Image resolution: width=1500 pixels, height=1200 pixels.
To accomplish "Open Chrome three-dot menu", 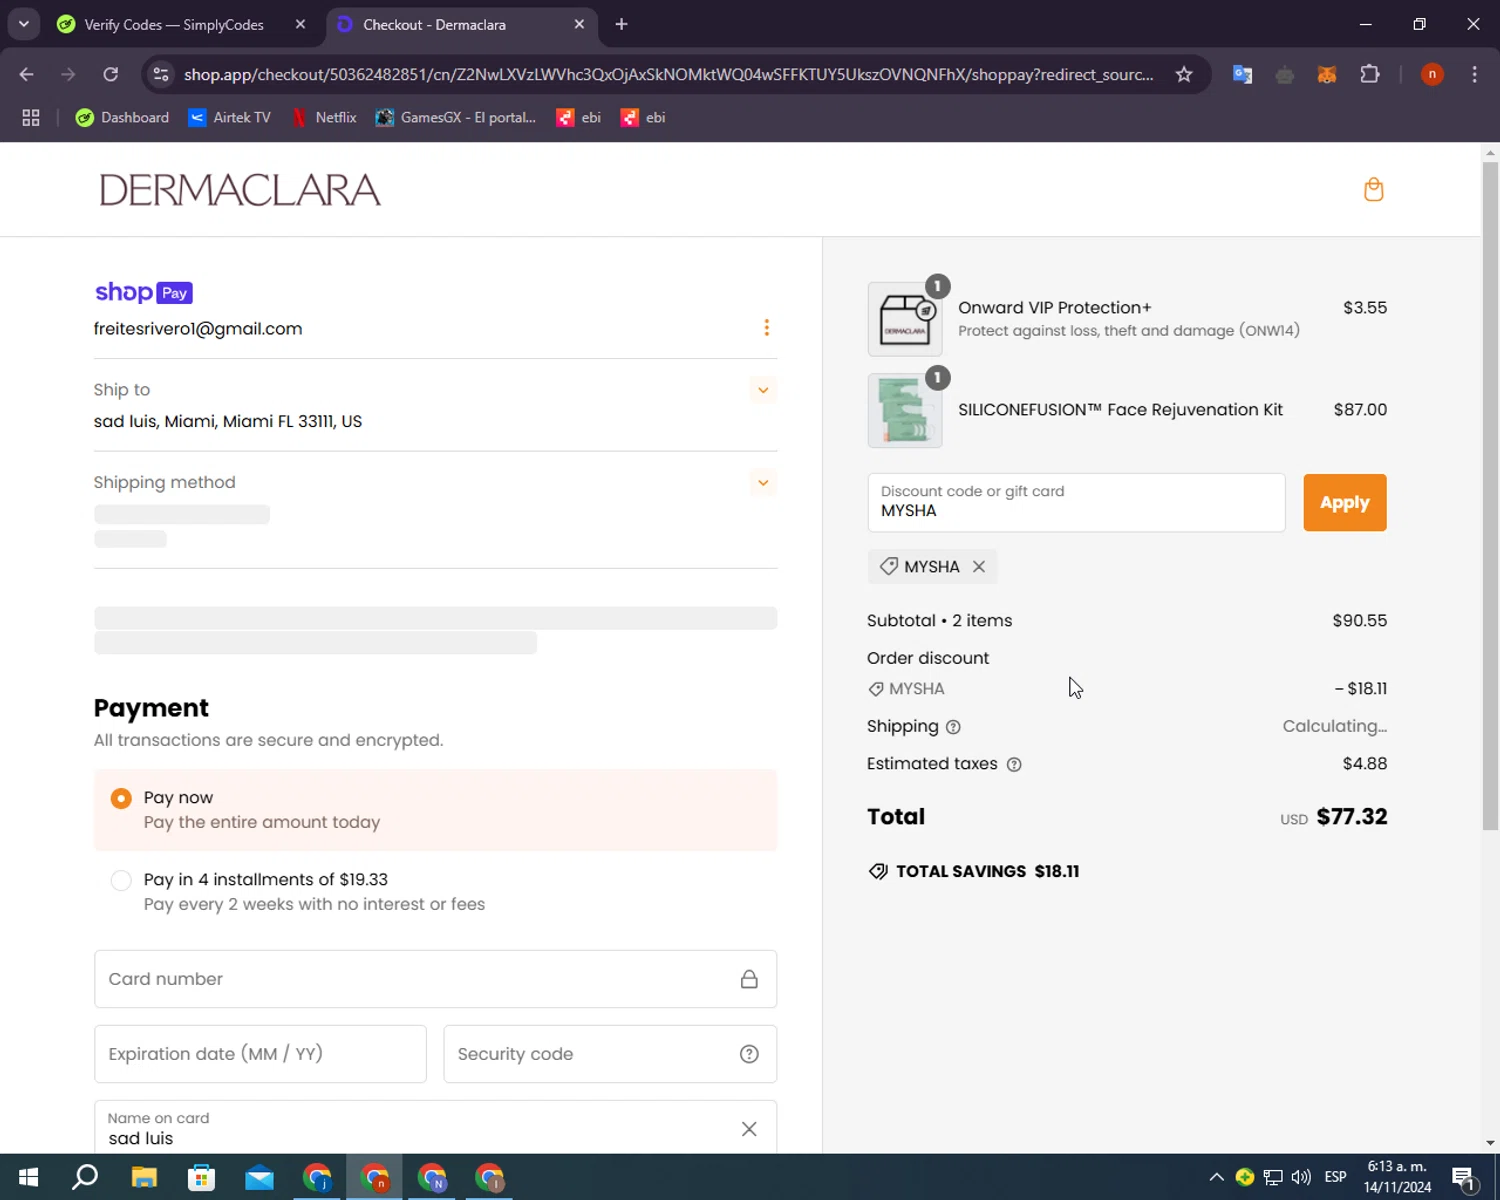I will (1474, 74).
